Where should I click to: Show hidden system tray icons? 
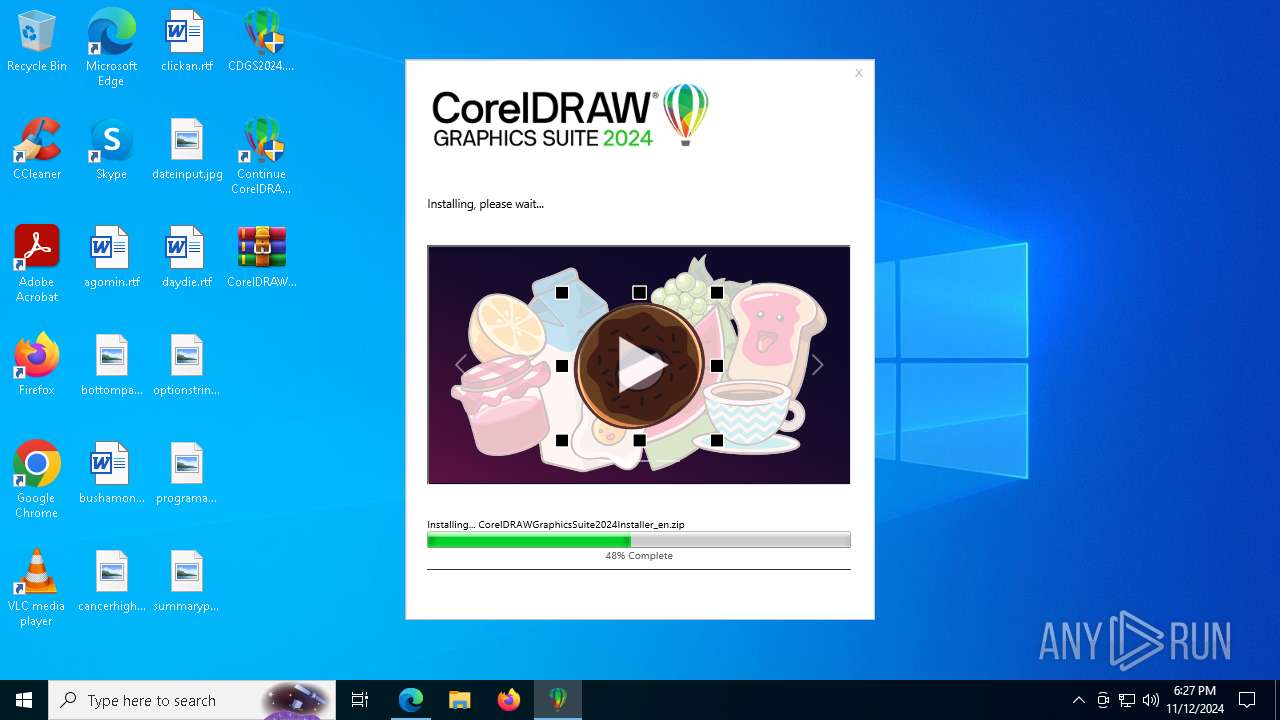1078,700
